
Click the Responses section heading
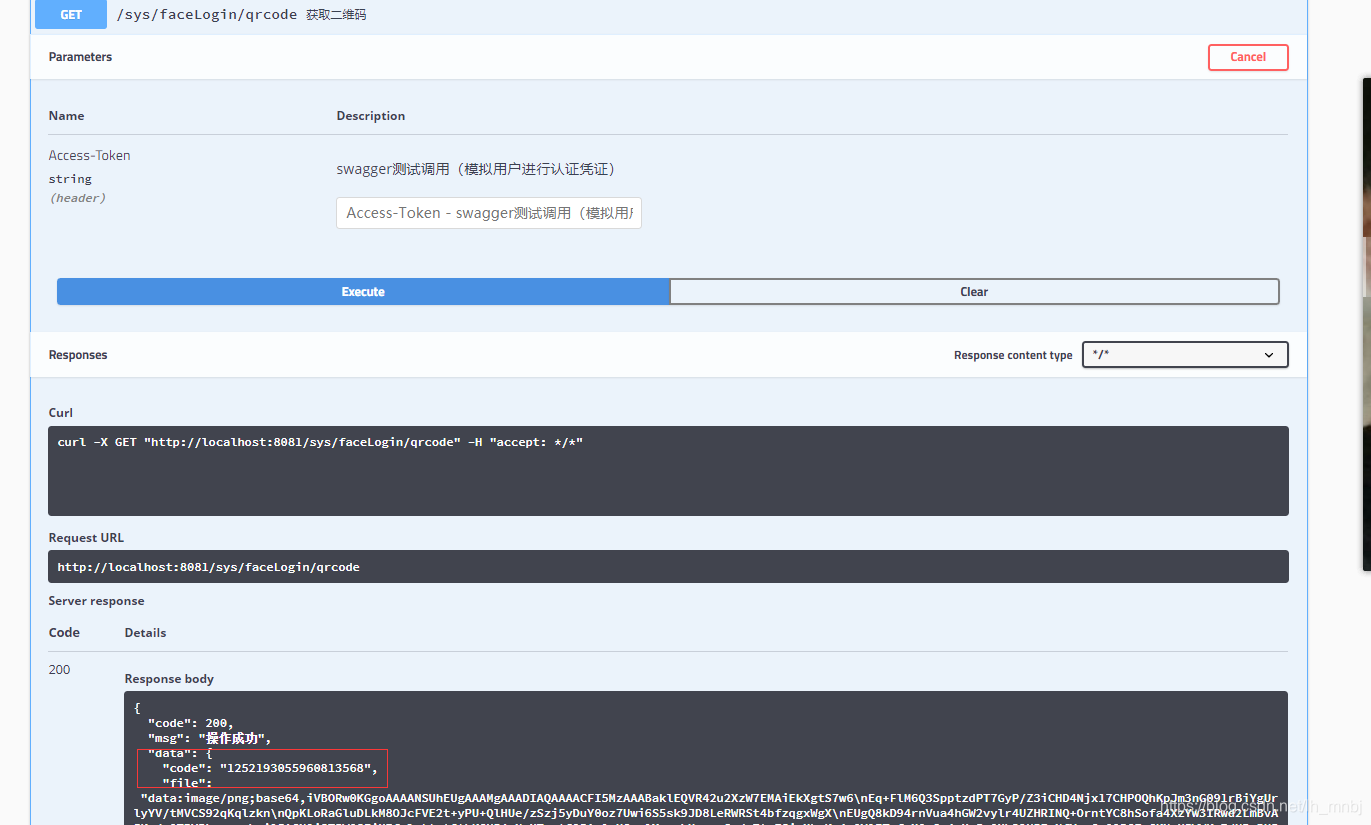click(78, 355)
